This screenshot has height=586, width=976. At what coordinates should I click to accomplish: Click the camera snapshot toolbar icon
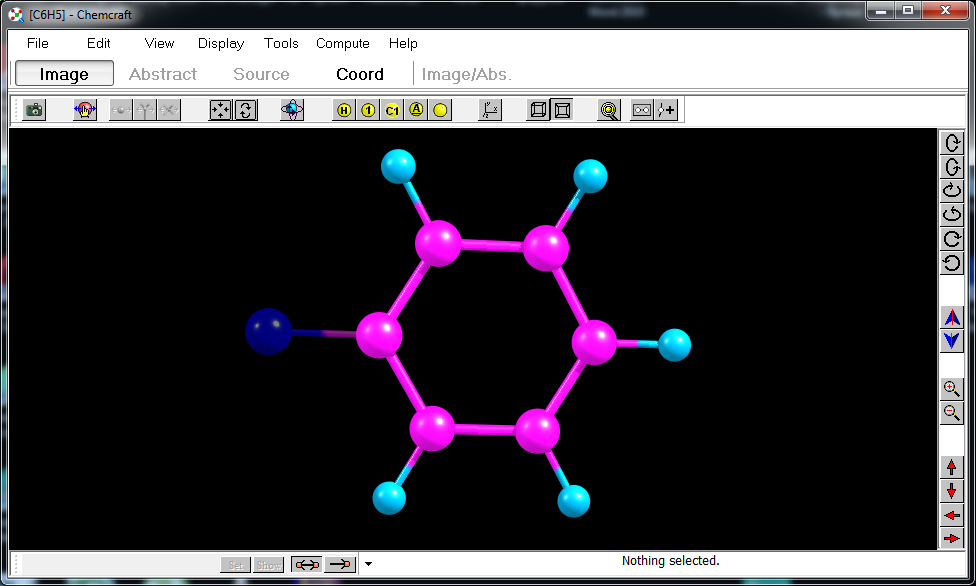[x=35, y=110]
